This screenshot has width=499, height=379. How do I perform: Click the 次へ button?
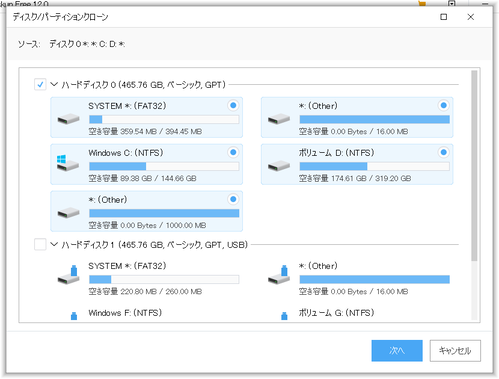coord(397,351)
